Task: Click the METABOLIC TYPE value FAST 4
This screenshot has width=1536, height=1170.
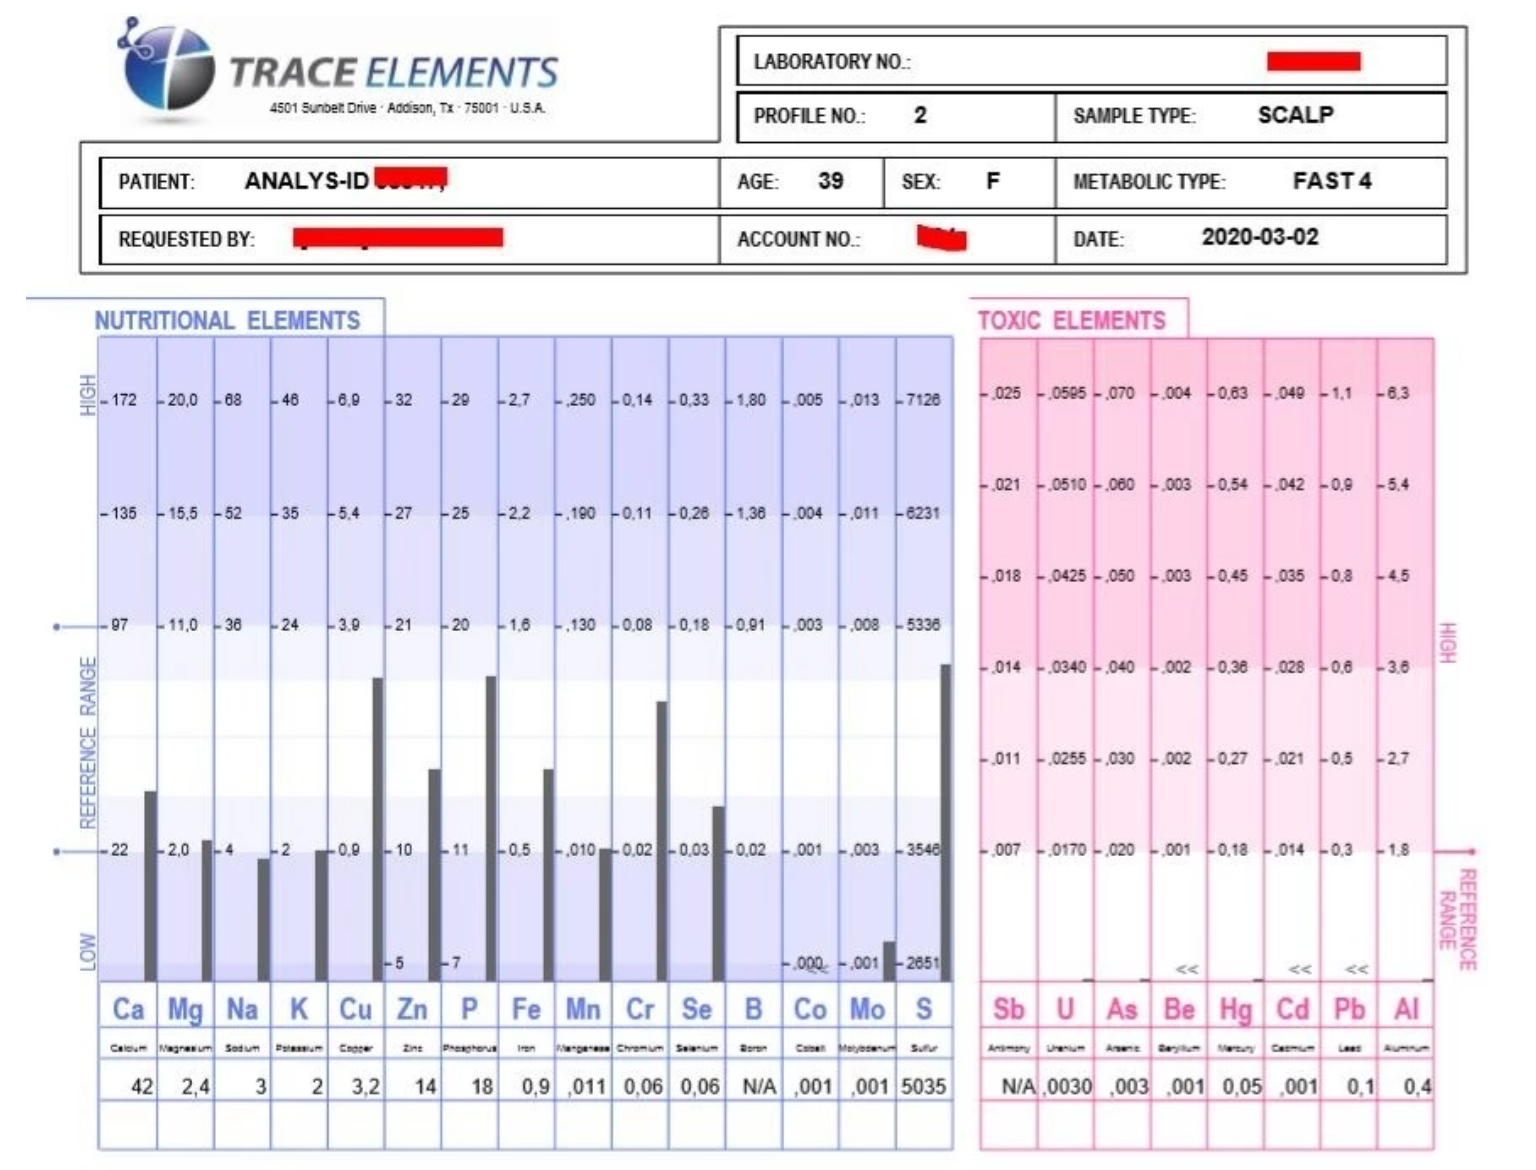Action: pyautogui.click(x=1332, y=181)
